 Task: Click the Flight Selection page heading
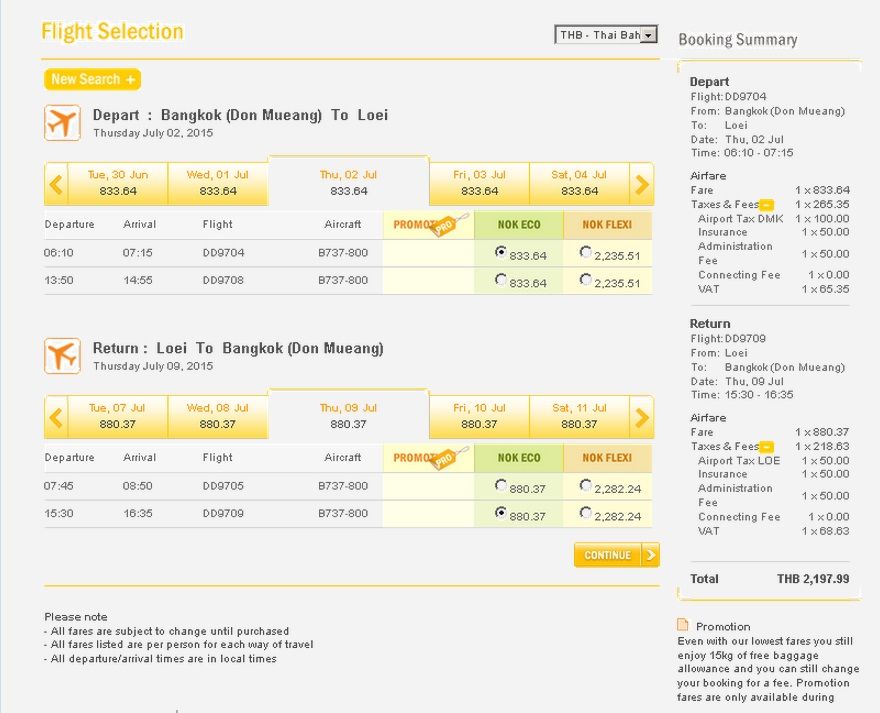[x=112, y=31]
